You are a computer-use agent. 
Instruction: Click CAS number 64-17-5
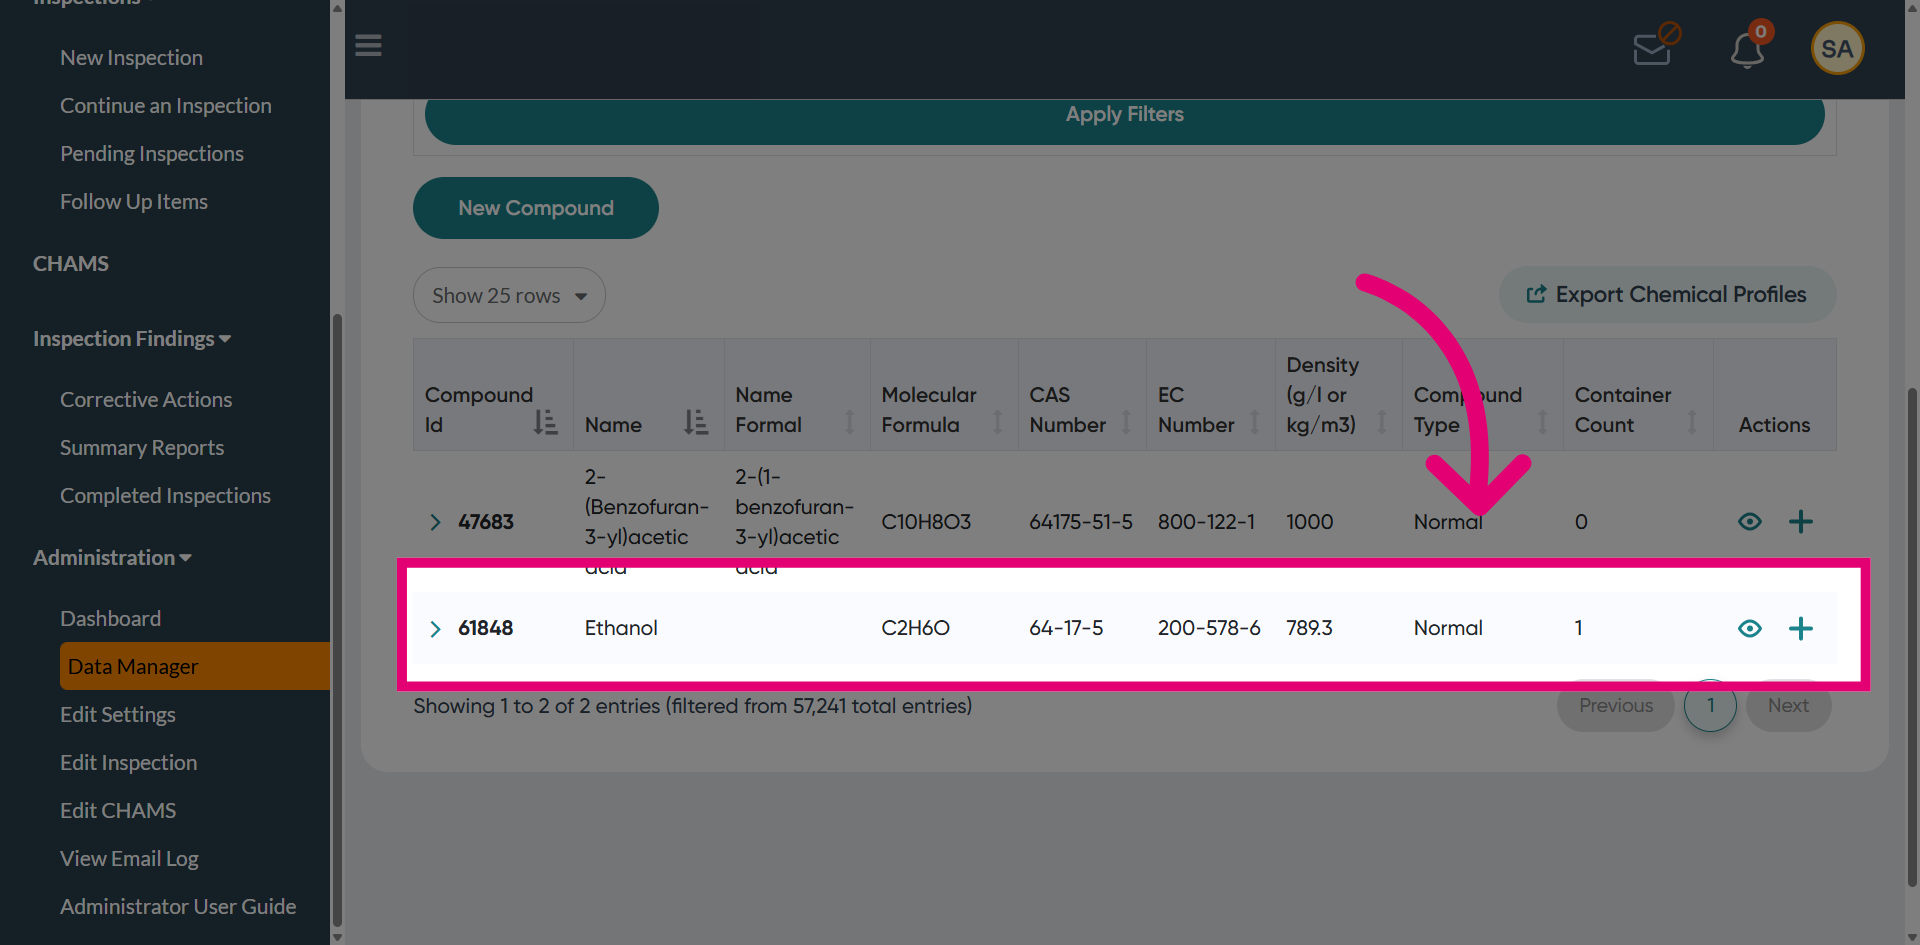[x=1066, y=628]
